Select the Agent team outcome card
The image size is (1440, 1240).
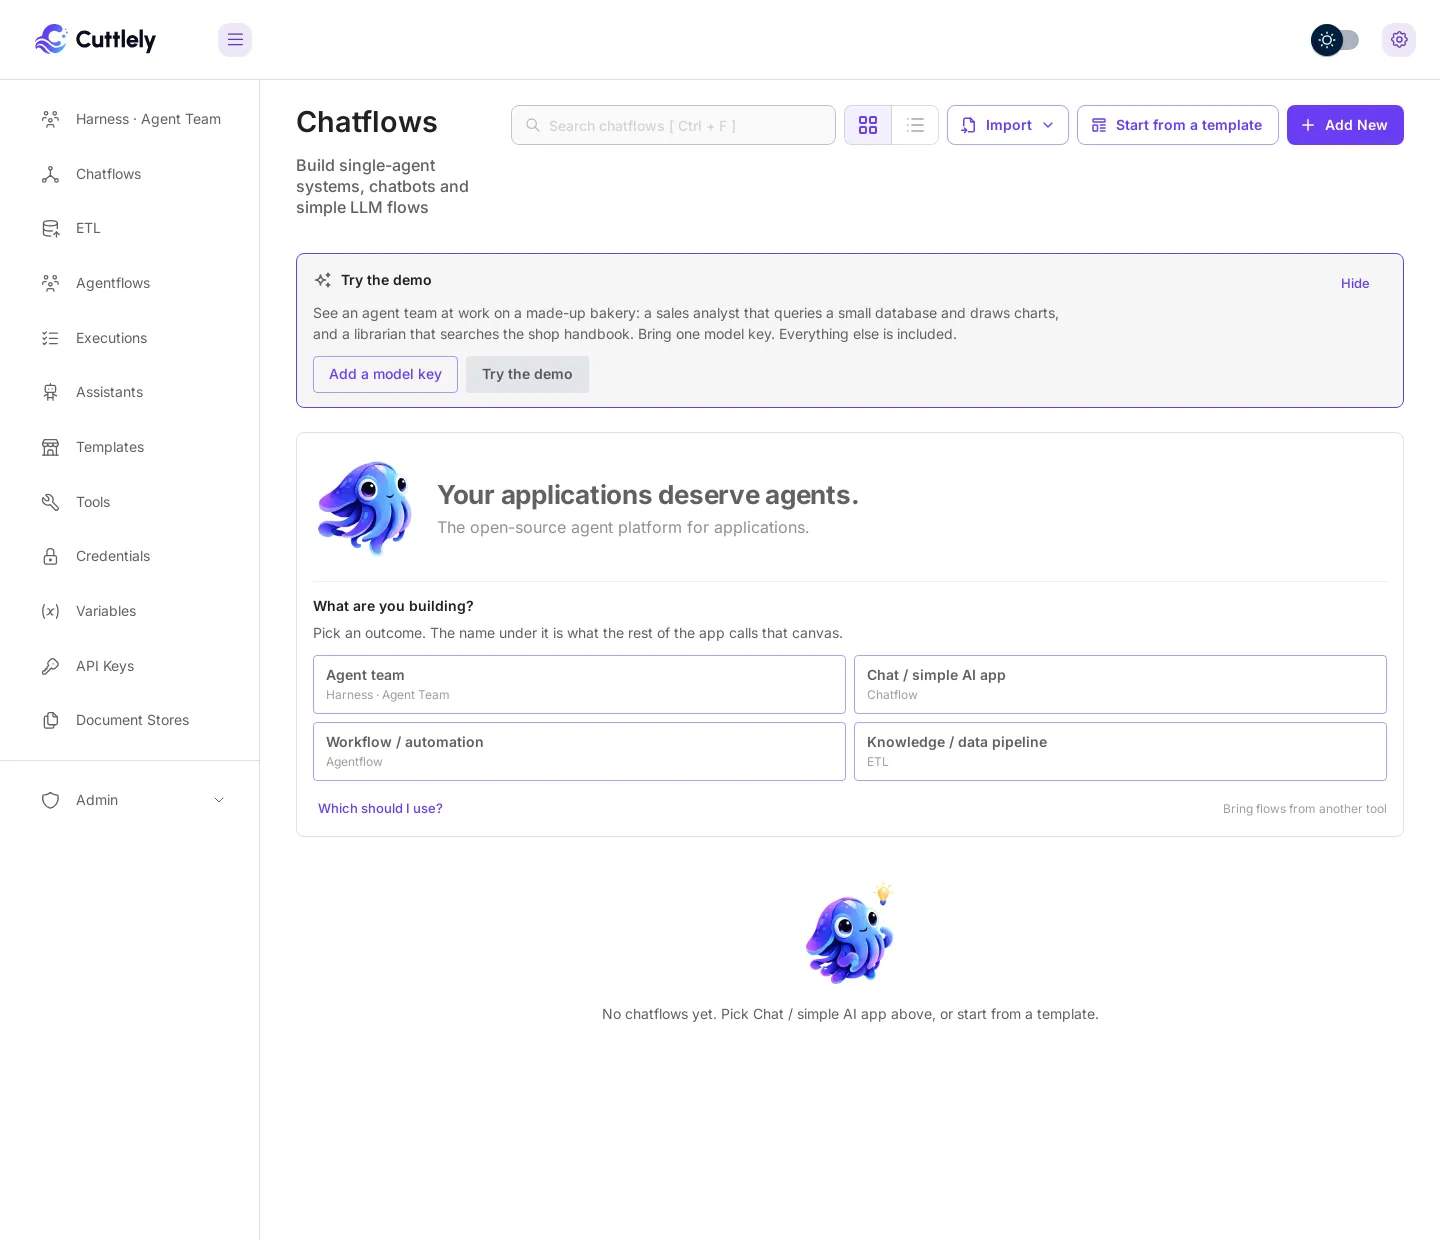click(579, 684)
